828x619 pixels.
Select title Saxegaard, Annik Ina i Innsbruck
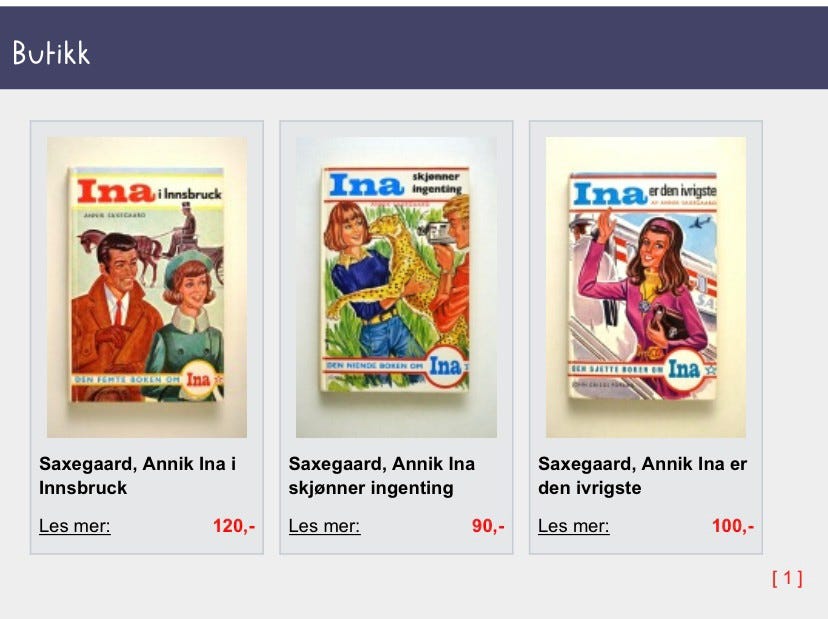tap(138, 475)
